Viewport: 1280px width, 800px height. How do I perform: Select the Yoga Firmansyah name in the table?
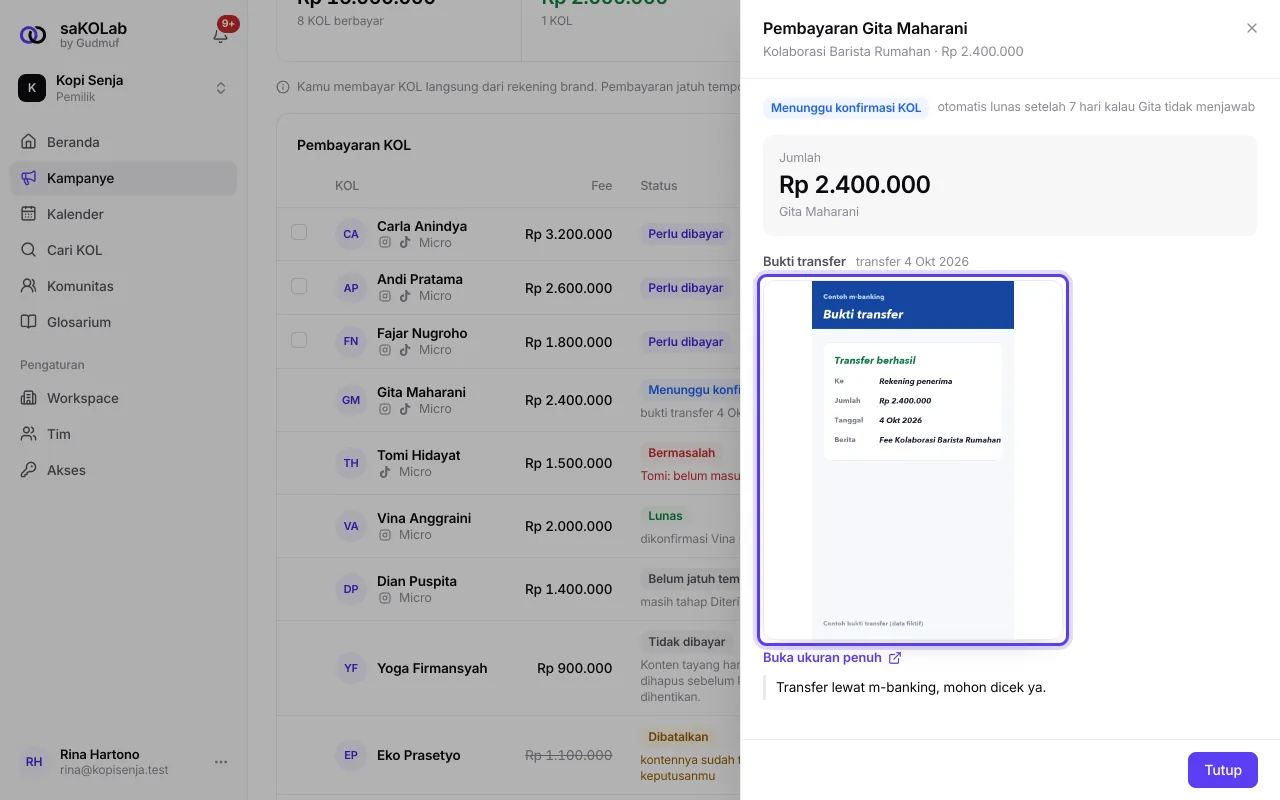click(432, 668)
